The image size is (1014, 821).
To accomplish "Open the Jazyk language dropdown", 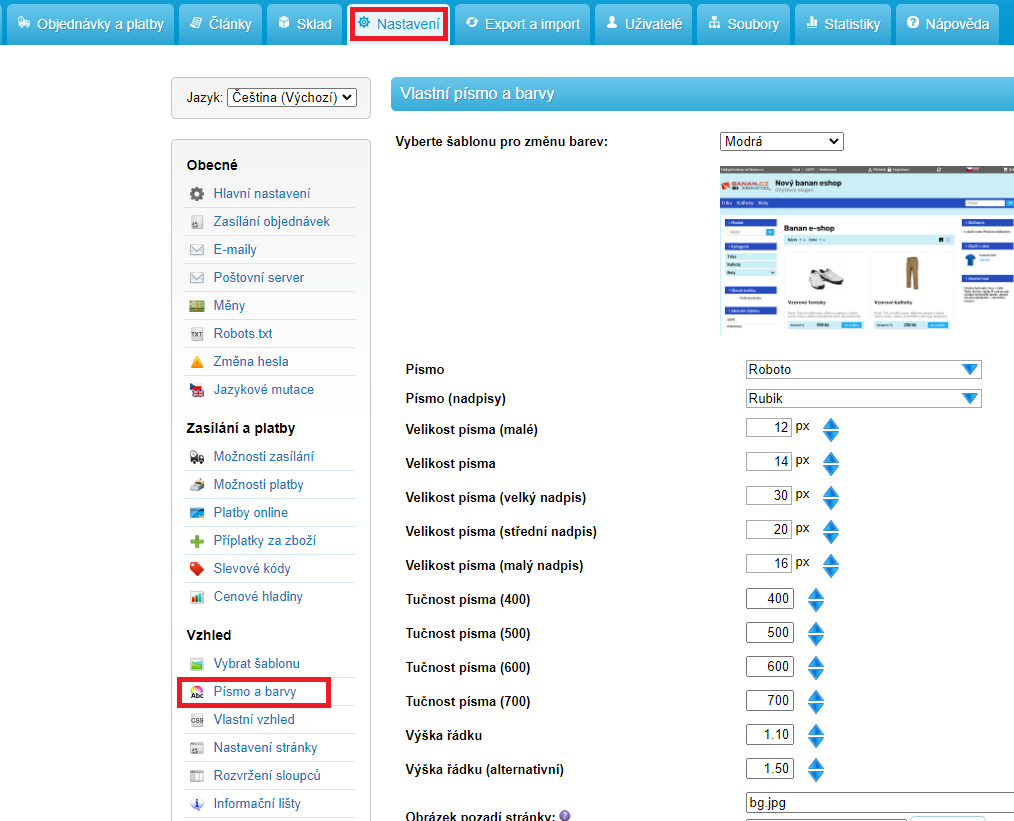I will pos(291,98).
